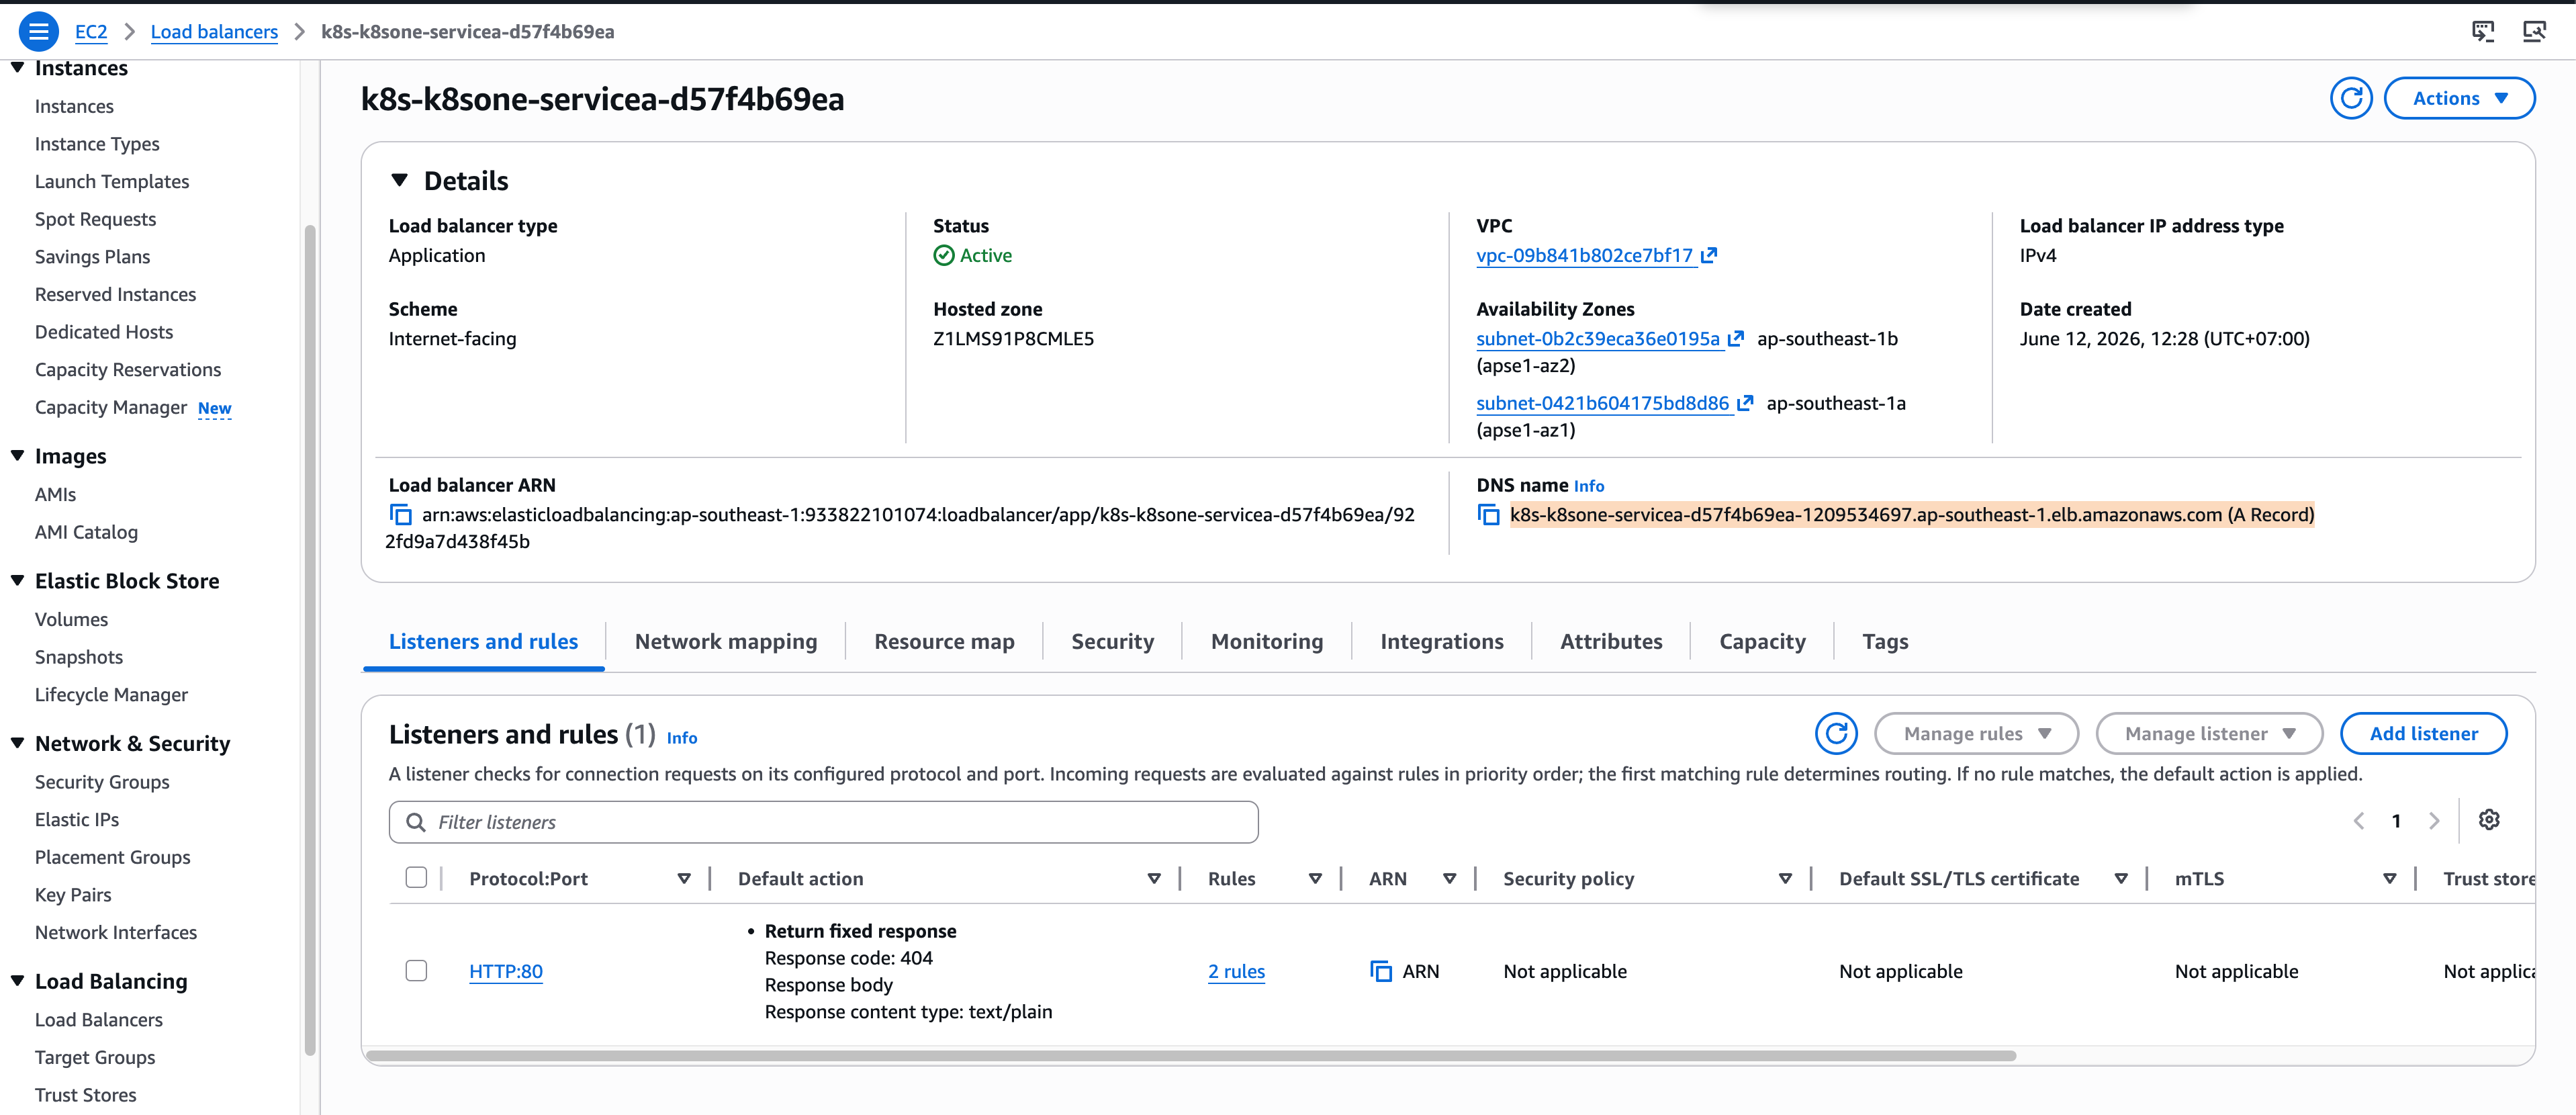The height and width of the screenshot is (1115, 2576).
Task: Switch to Resource map tab
Action: [944, 641]
